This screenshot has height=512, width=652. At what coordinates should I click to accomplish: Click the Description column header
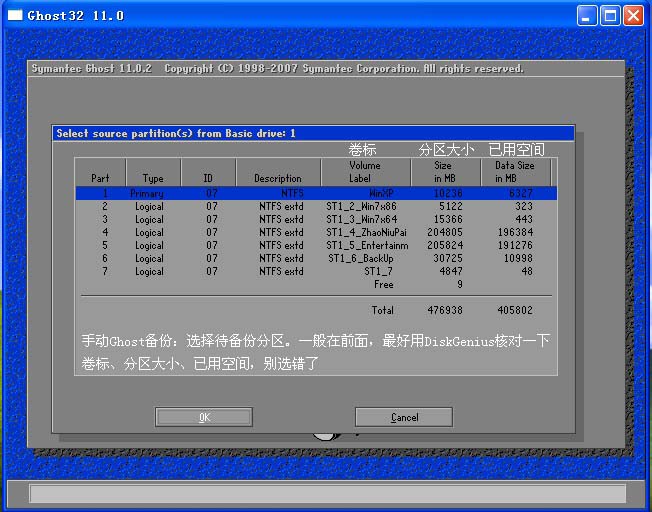tap(278, 172)
